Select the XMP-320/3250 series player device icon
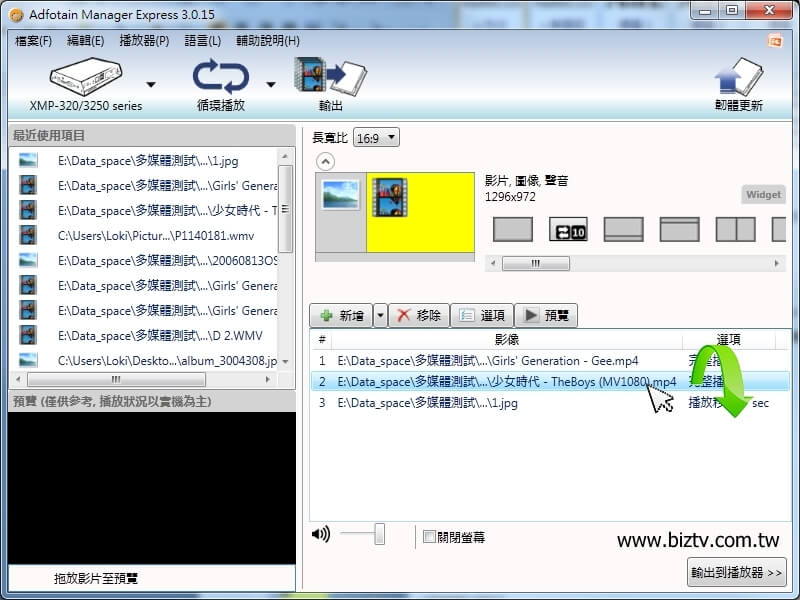The image size is (800, 600). [x=86, y=77]
